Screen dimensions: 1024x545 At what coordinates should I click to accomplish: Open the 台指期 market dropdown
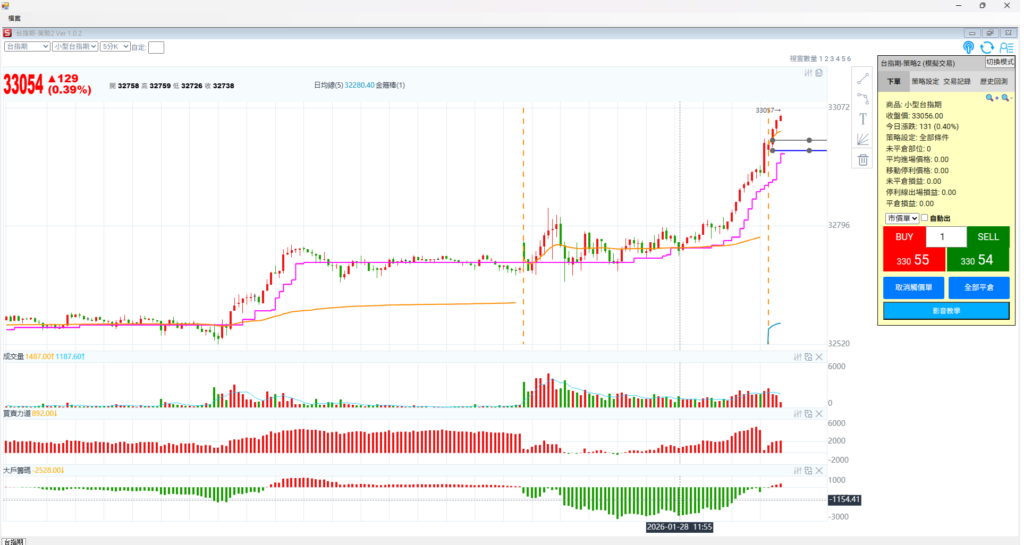27,46
